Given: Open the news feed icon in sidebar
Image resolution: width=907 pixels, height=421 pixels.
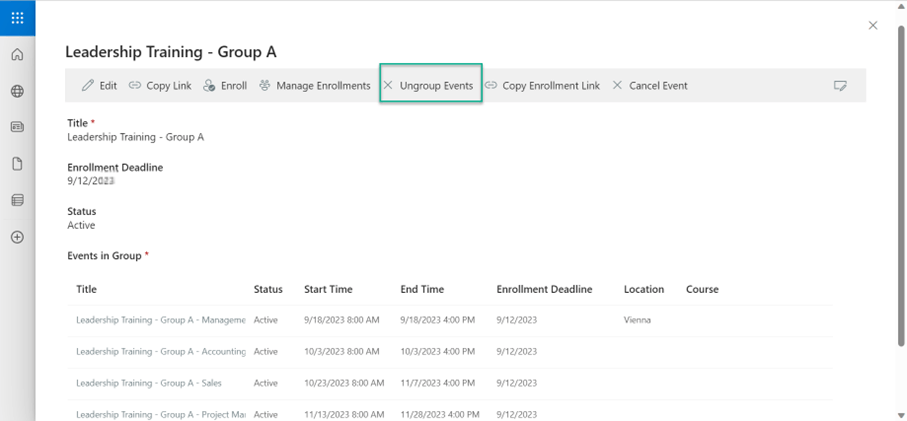Looking at the screenshot, I should pyautogui.click(x=17, y=128).
